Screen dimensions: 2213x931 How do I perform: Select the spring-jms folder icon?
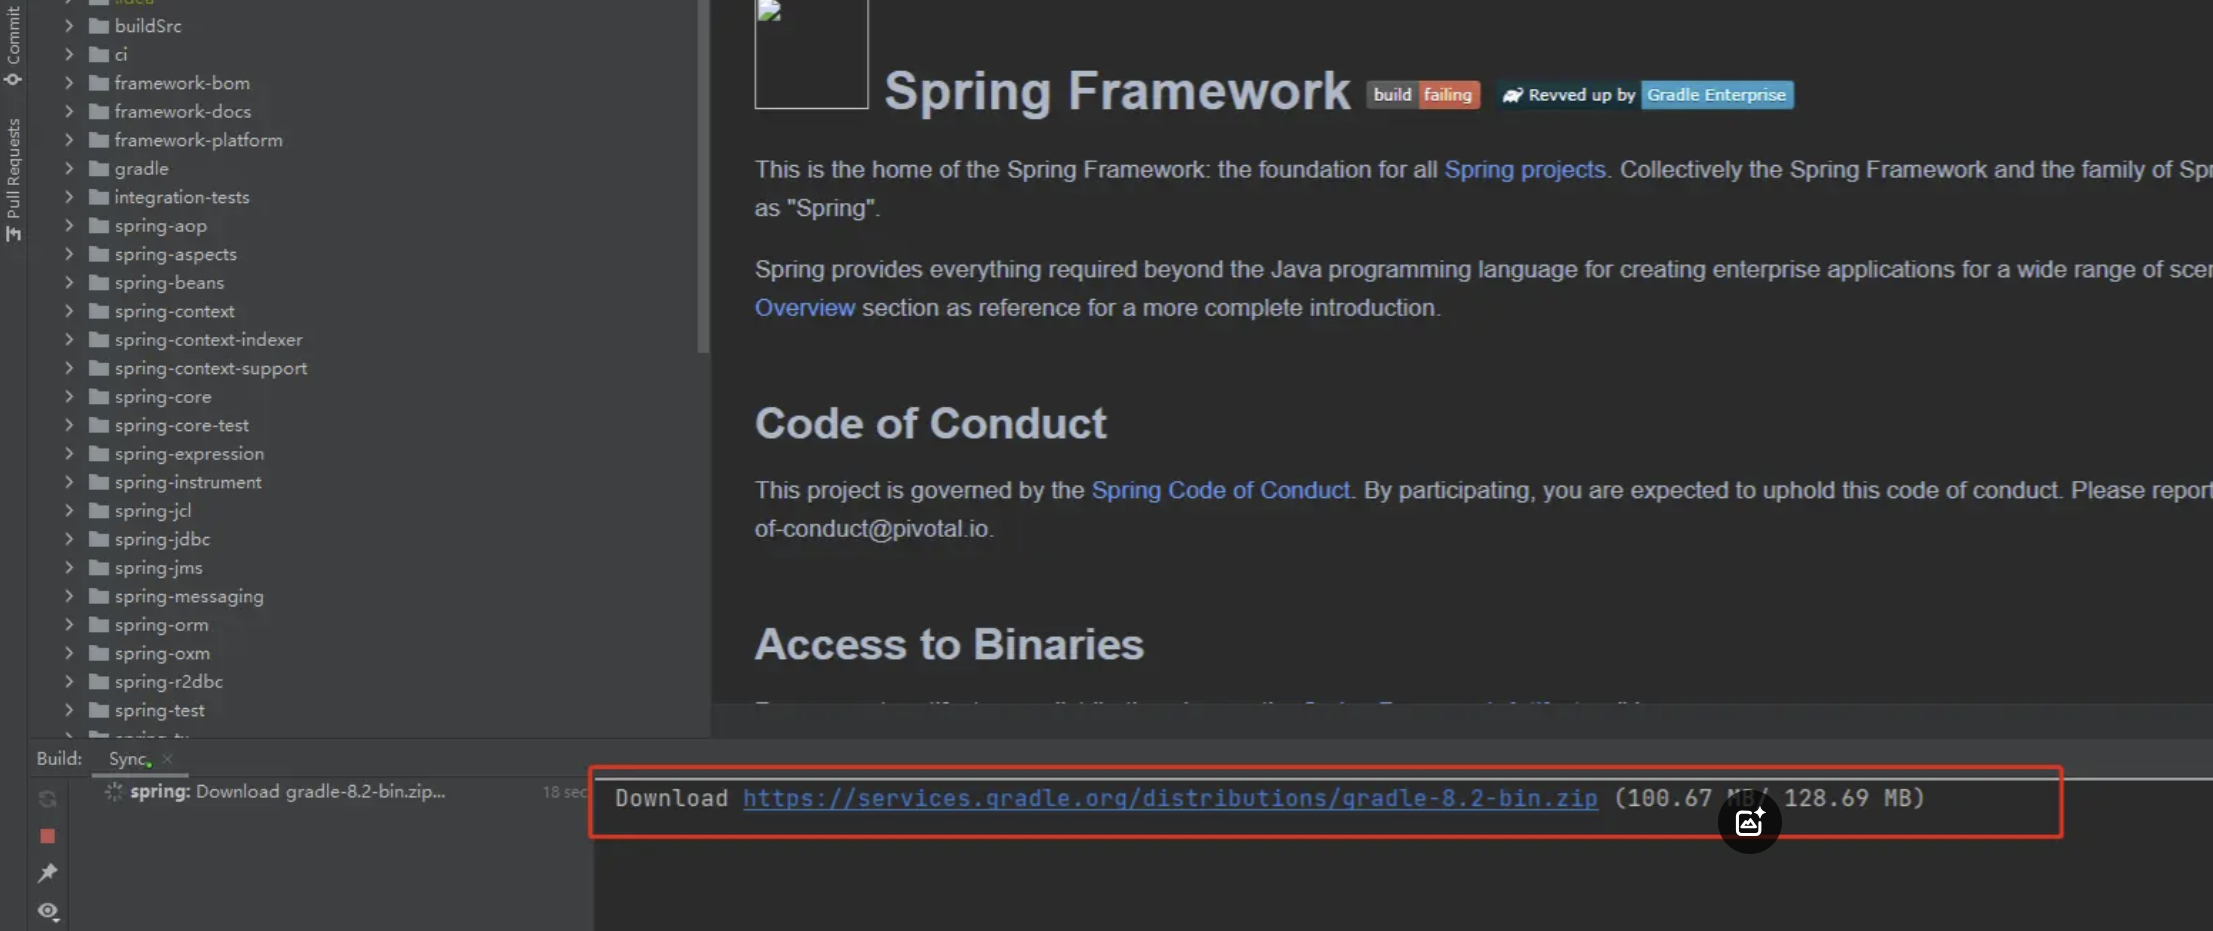pos(98,567)
